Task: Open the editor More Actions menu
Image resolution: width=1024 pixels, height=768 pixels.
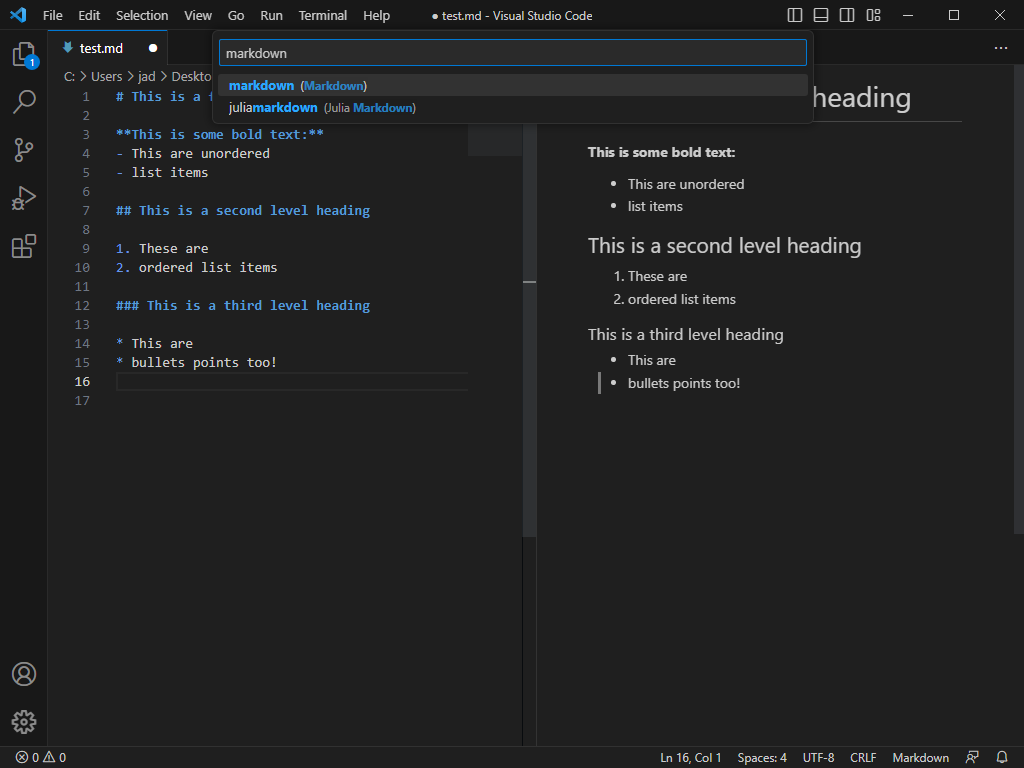Action: coord(1001,48)
